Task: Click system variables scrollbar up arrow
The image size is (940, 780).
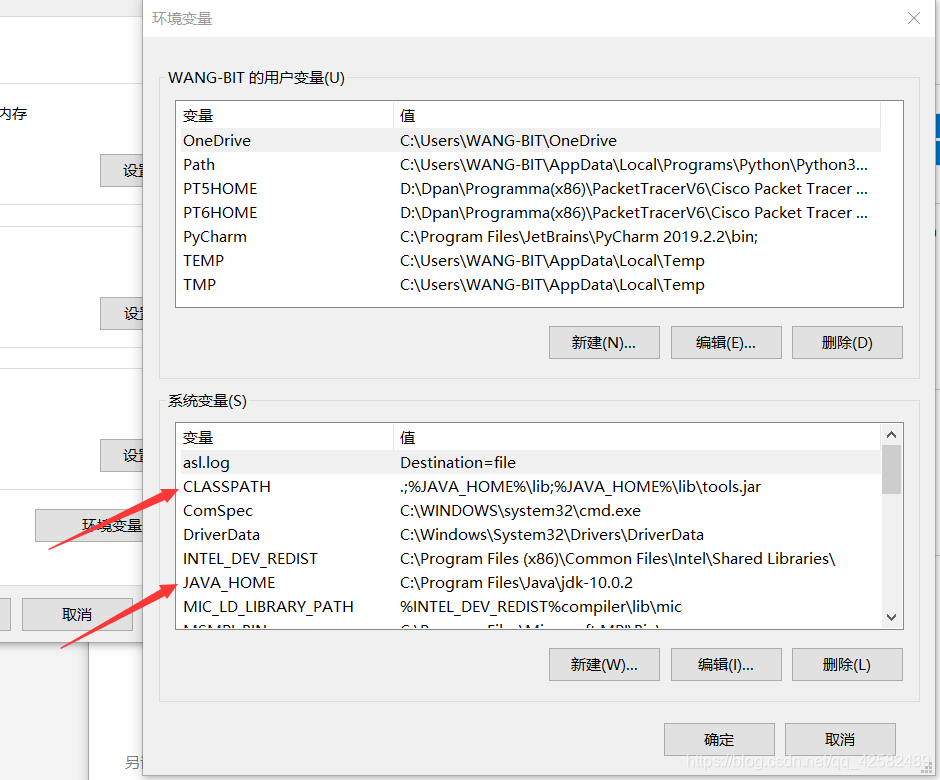Action: pos(891,435)
